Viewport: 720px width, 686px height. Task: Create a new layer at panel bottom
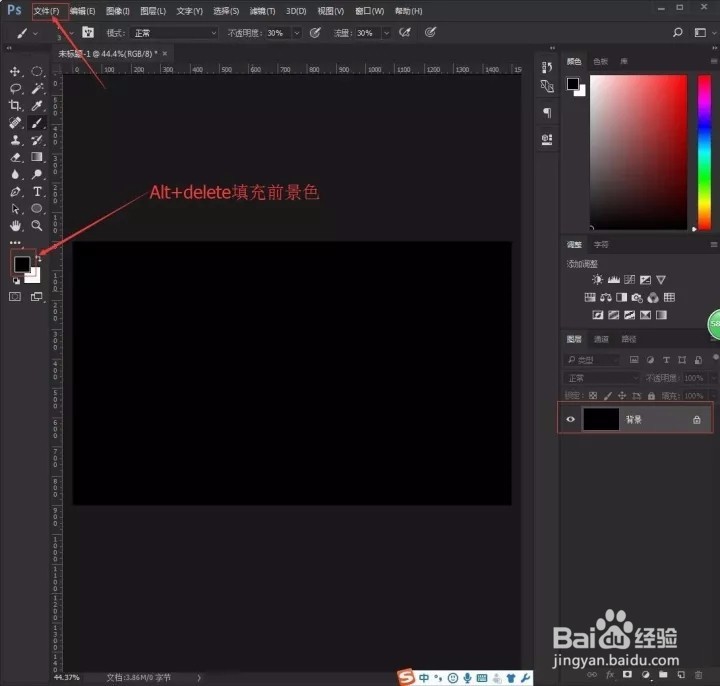point(681,675)
